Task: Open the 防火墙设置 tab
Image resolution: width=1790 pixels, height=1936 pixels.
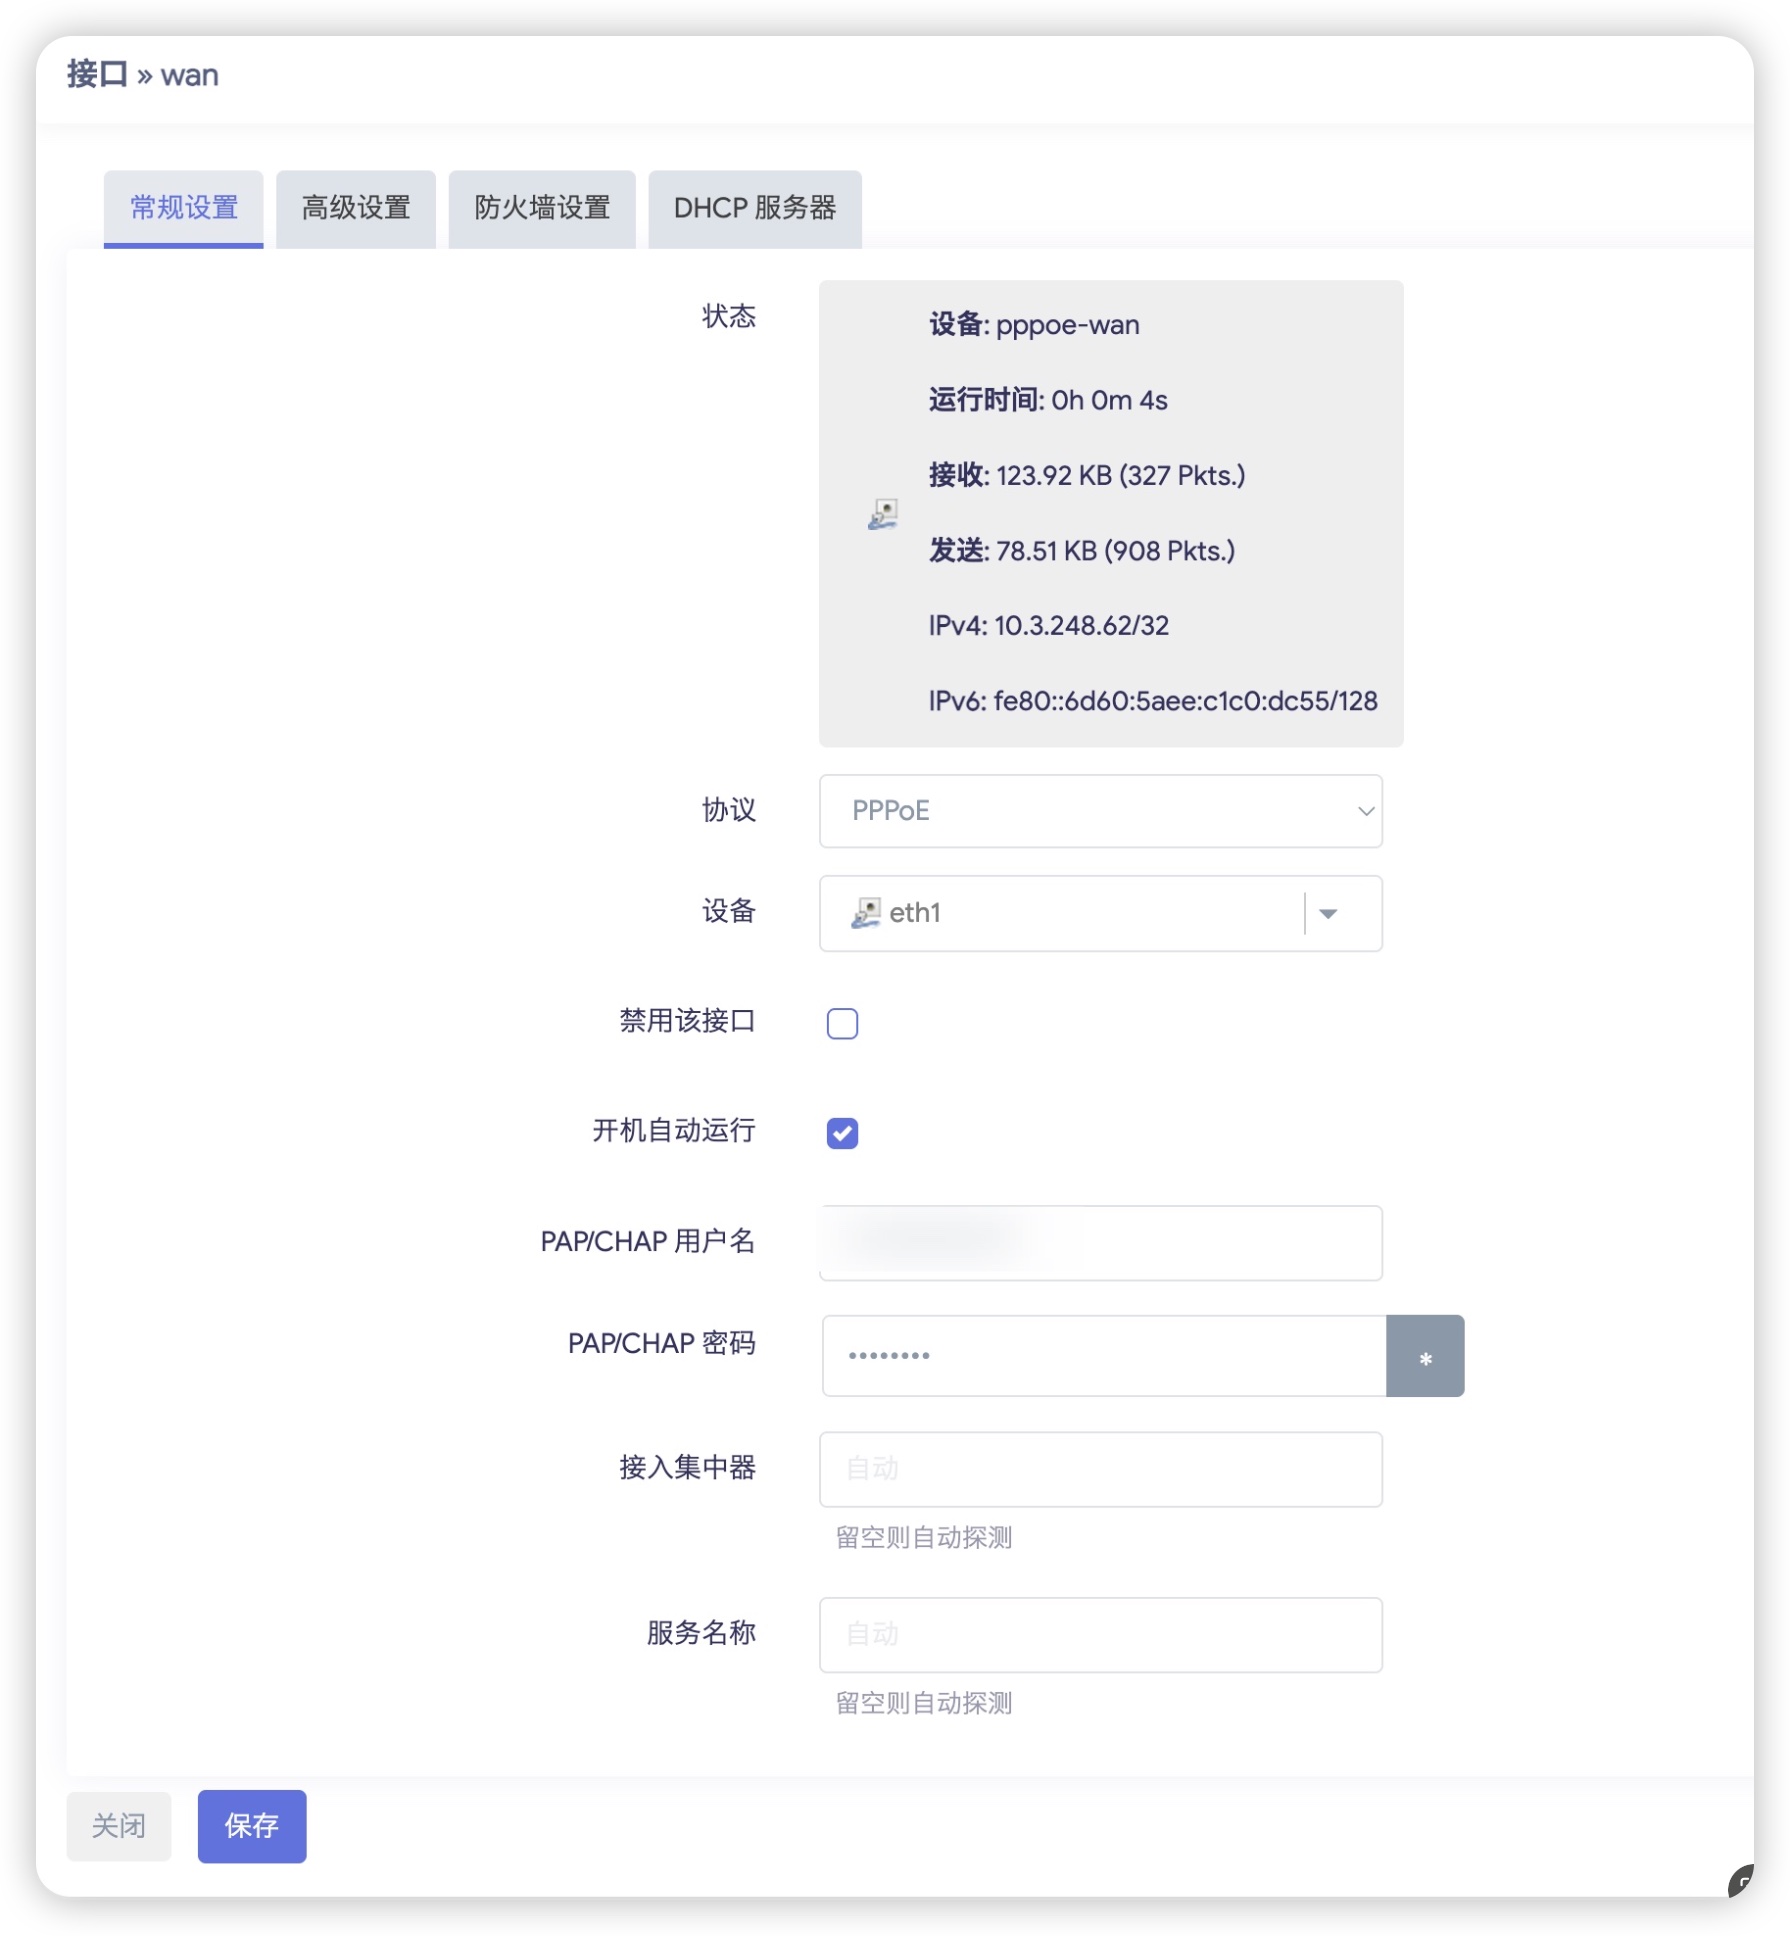Action: pyautogui.click(x=541, y=208)
